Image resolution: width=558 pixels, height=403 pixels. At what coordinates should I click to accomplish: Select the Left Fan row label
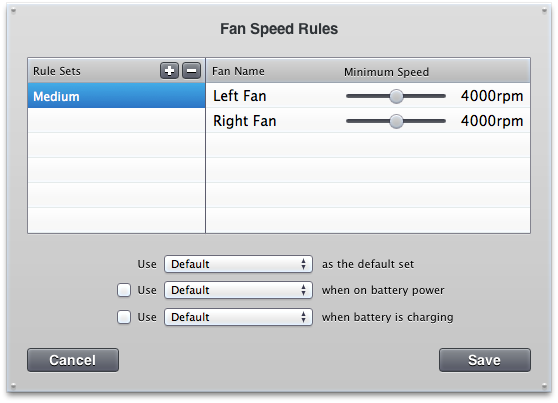tap(239, 96)
